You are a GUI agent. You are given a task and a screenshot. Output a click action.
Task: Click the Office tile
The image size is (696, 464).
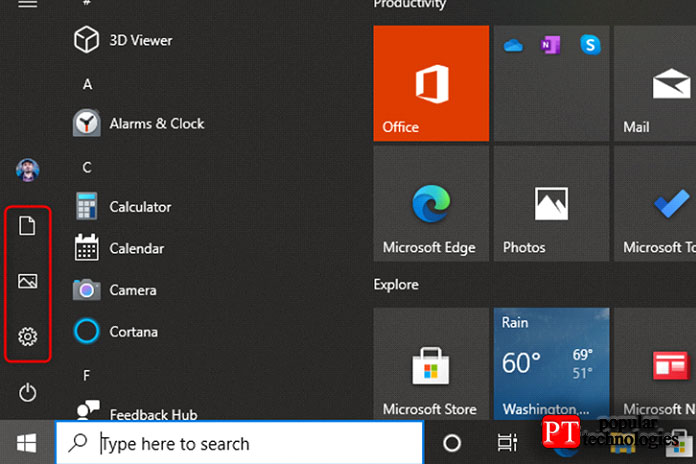point(431,83)
